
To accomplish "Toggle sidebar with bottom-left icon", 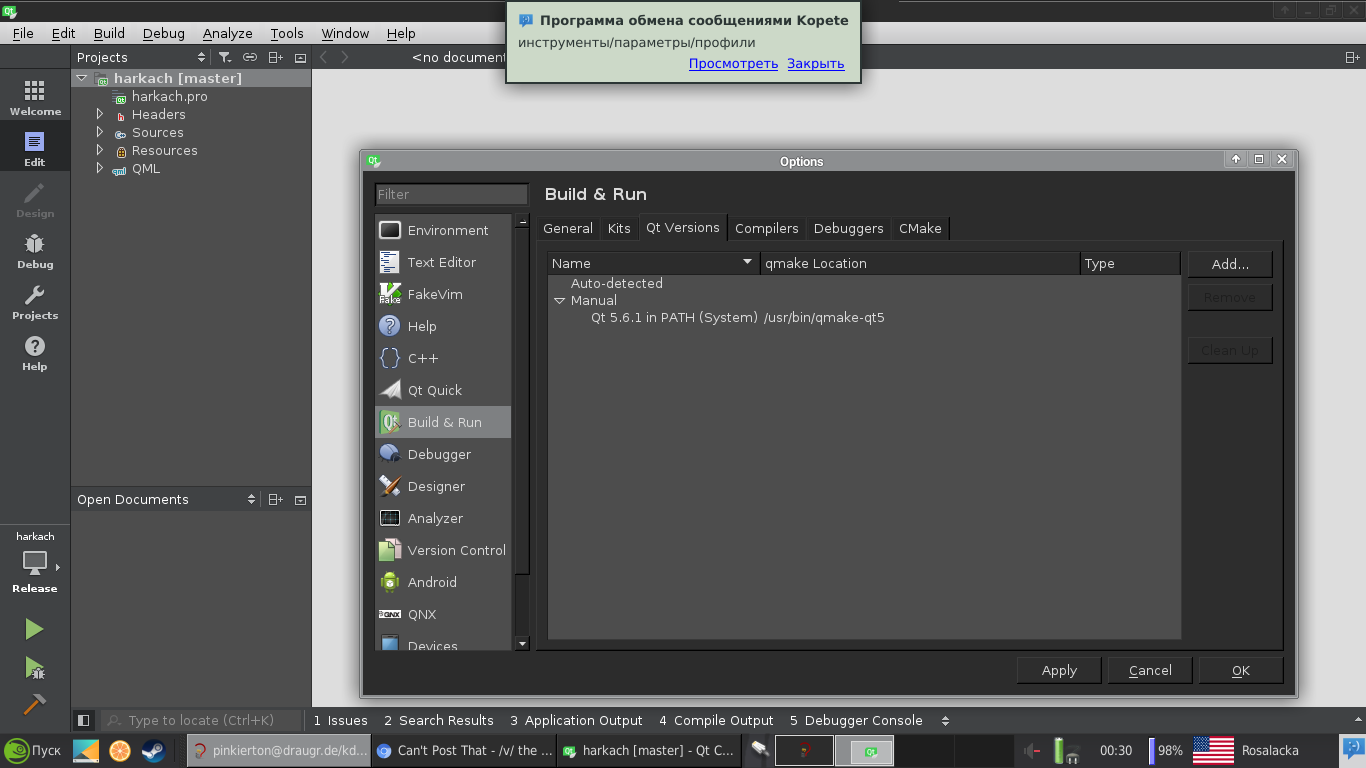I will click(84, 720).
